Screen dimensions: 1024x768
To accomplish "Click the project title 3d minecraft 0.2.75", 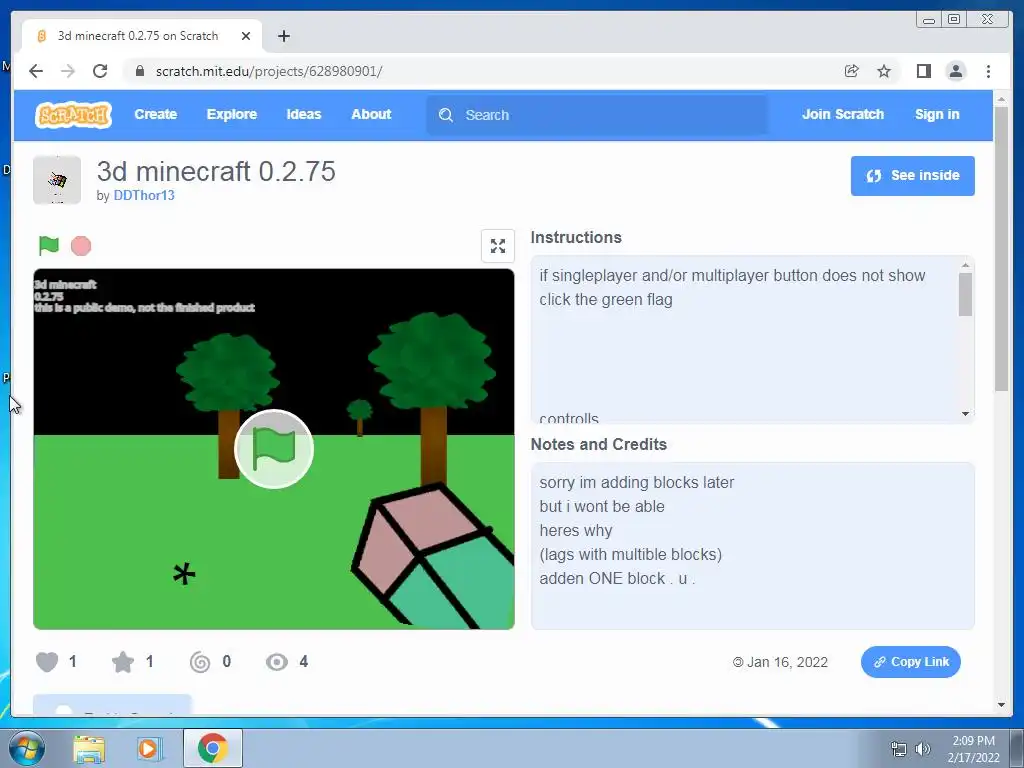I will (x=216, y=171).
